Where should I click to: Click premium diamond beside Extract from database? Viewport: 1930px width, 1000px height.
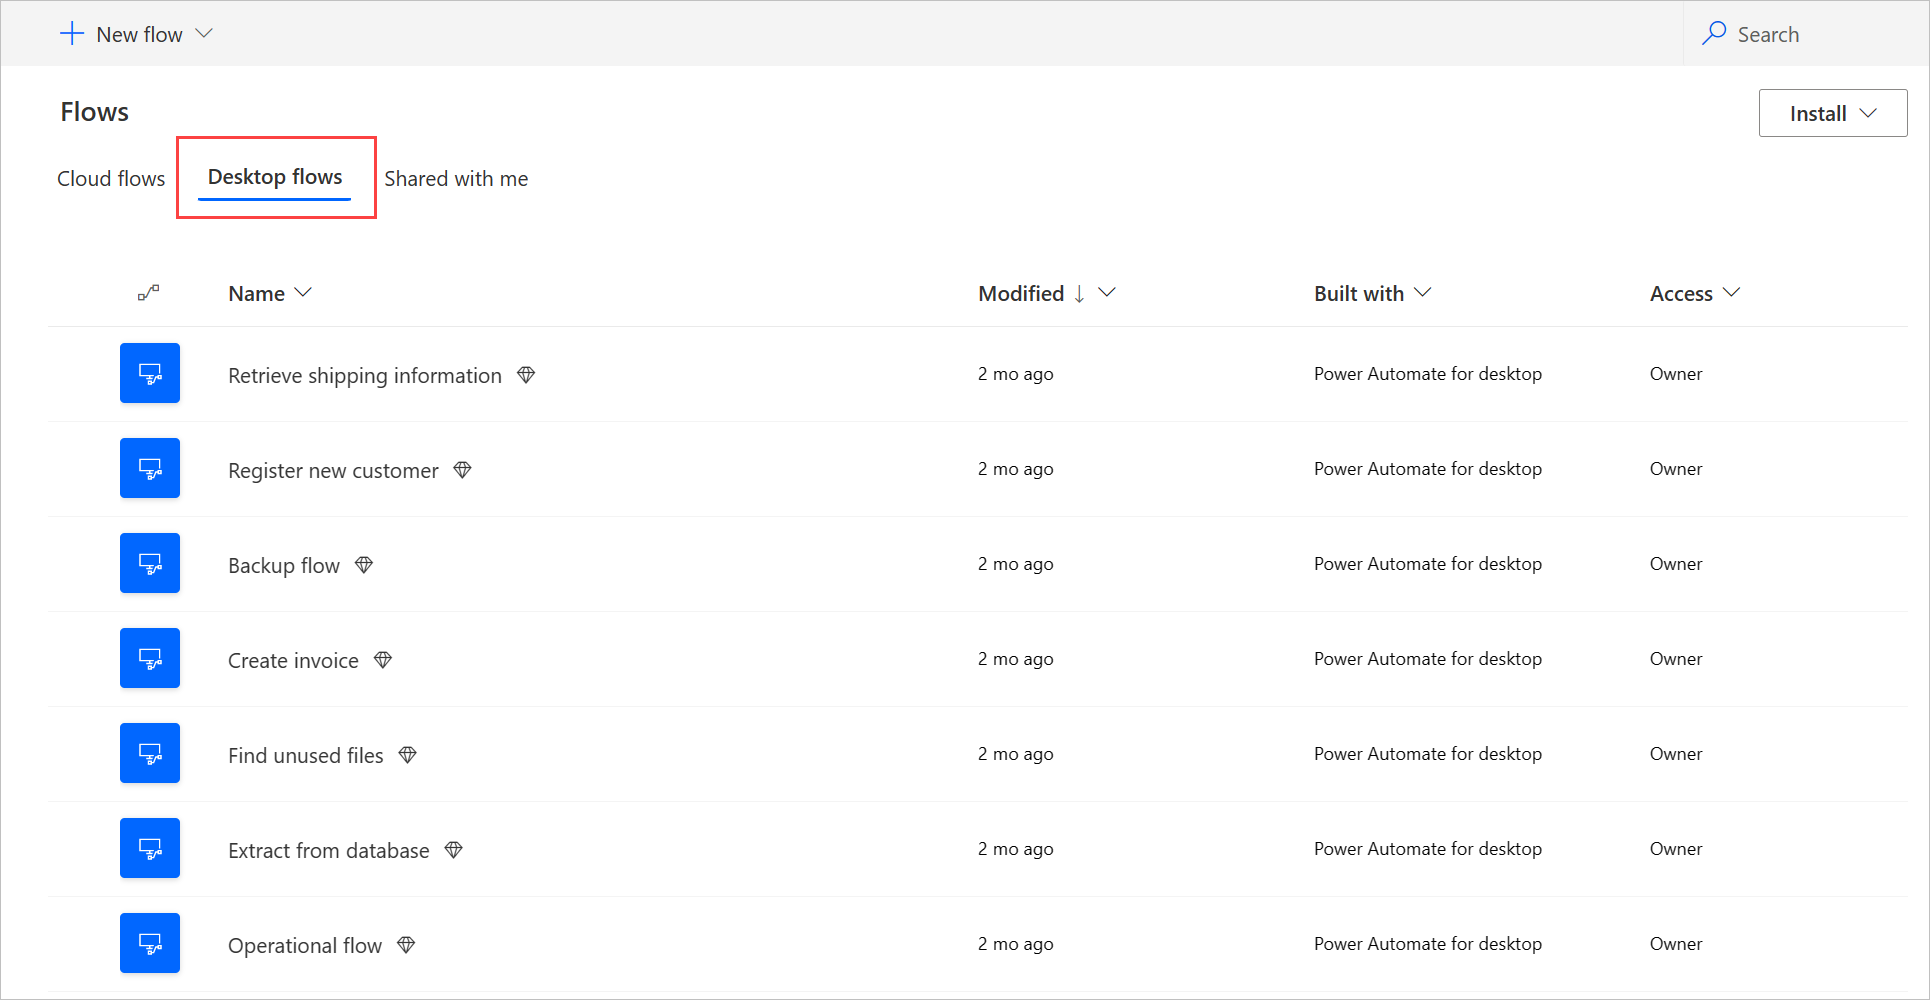(x=454, y=850)
